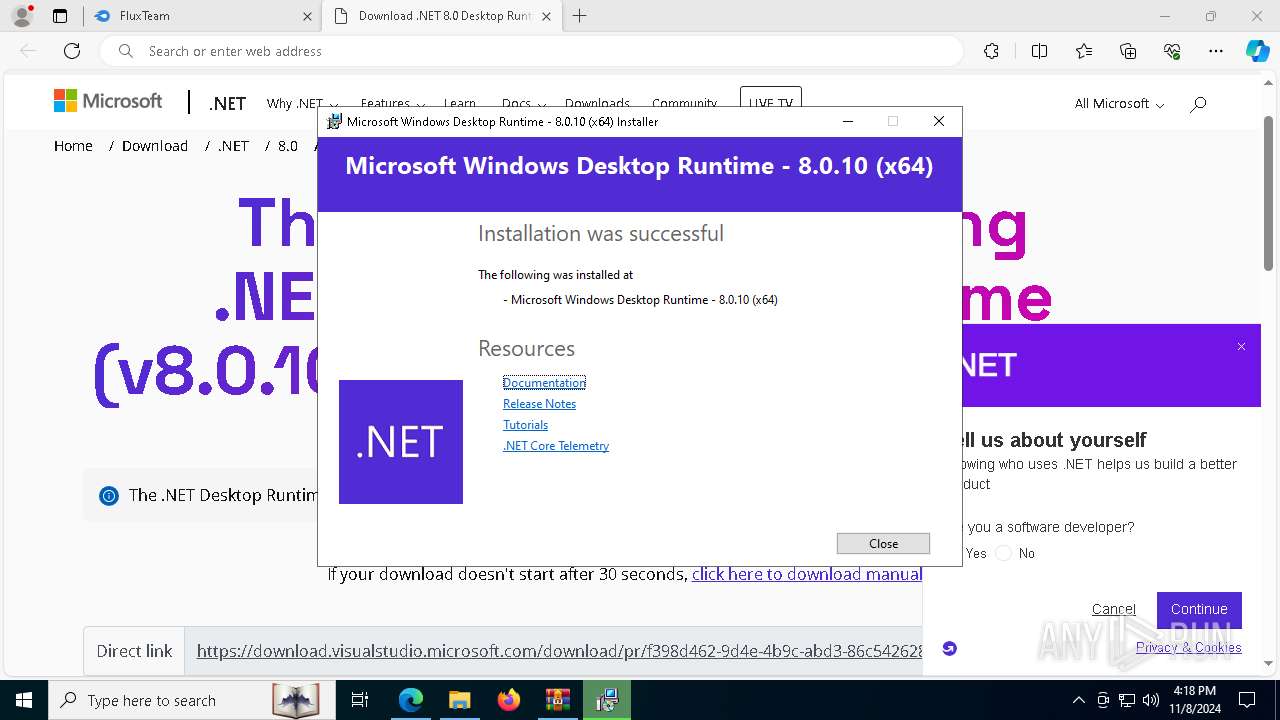Screen dimensions: 1280x720
Task: Open the Downloads nav item
Action: point(597,103)
